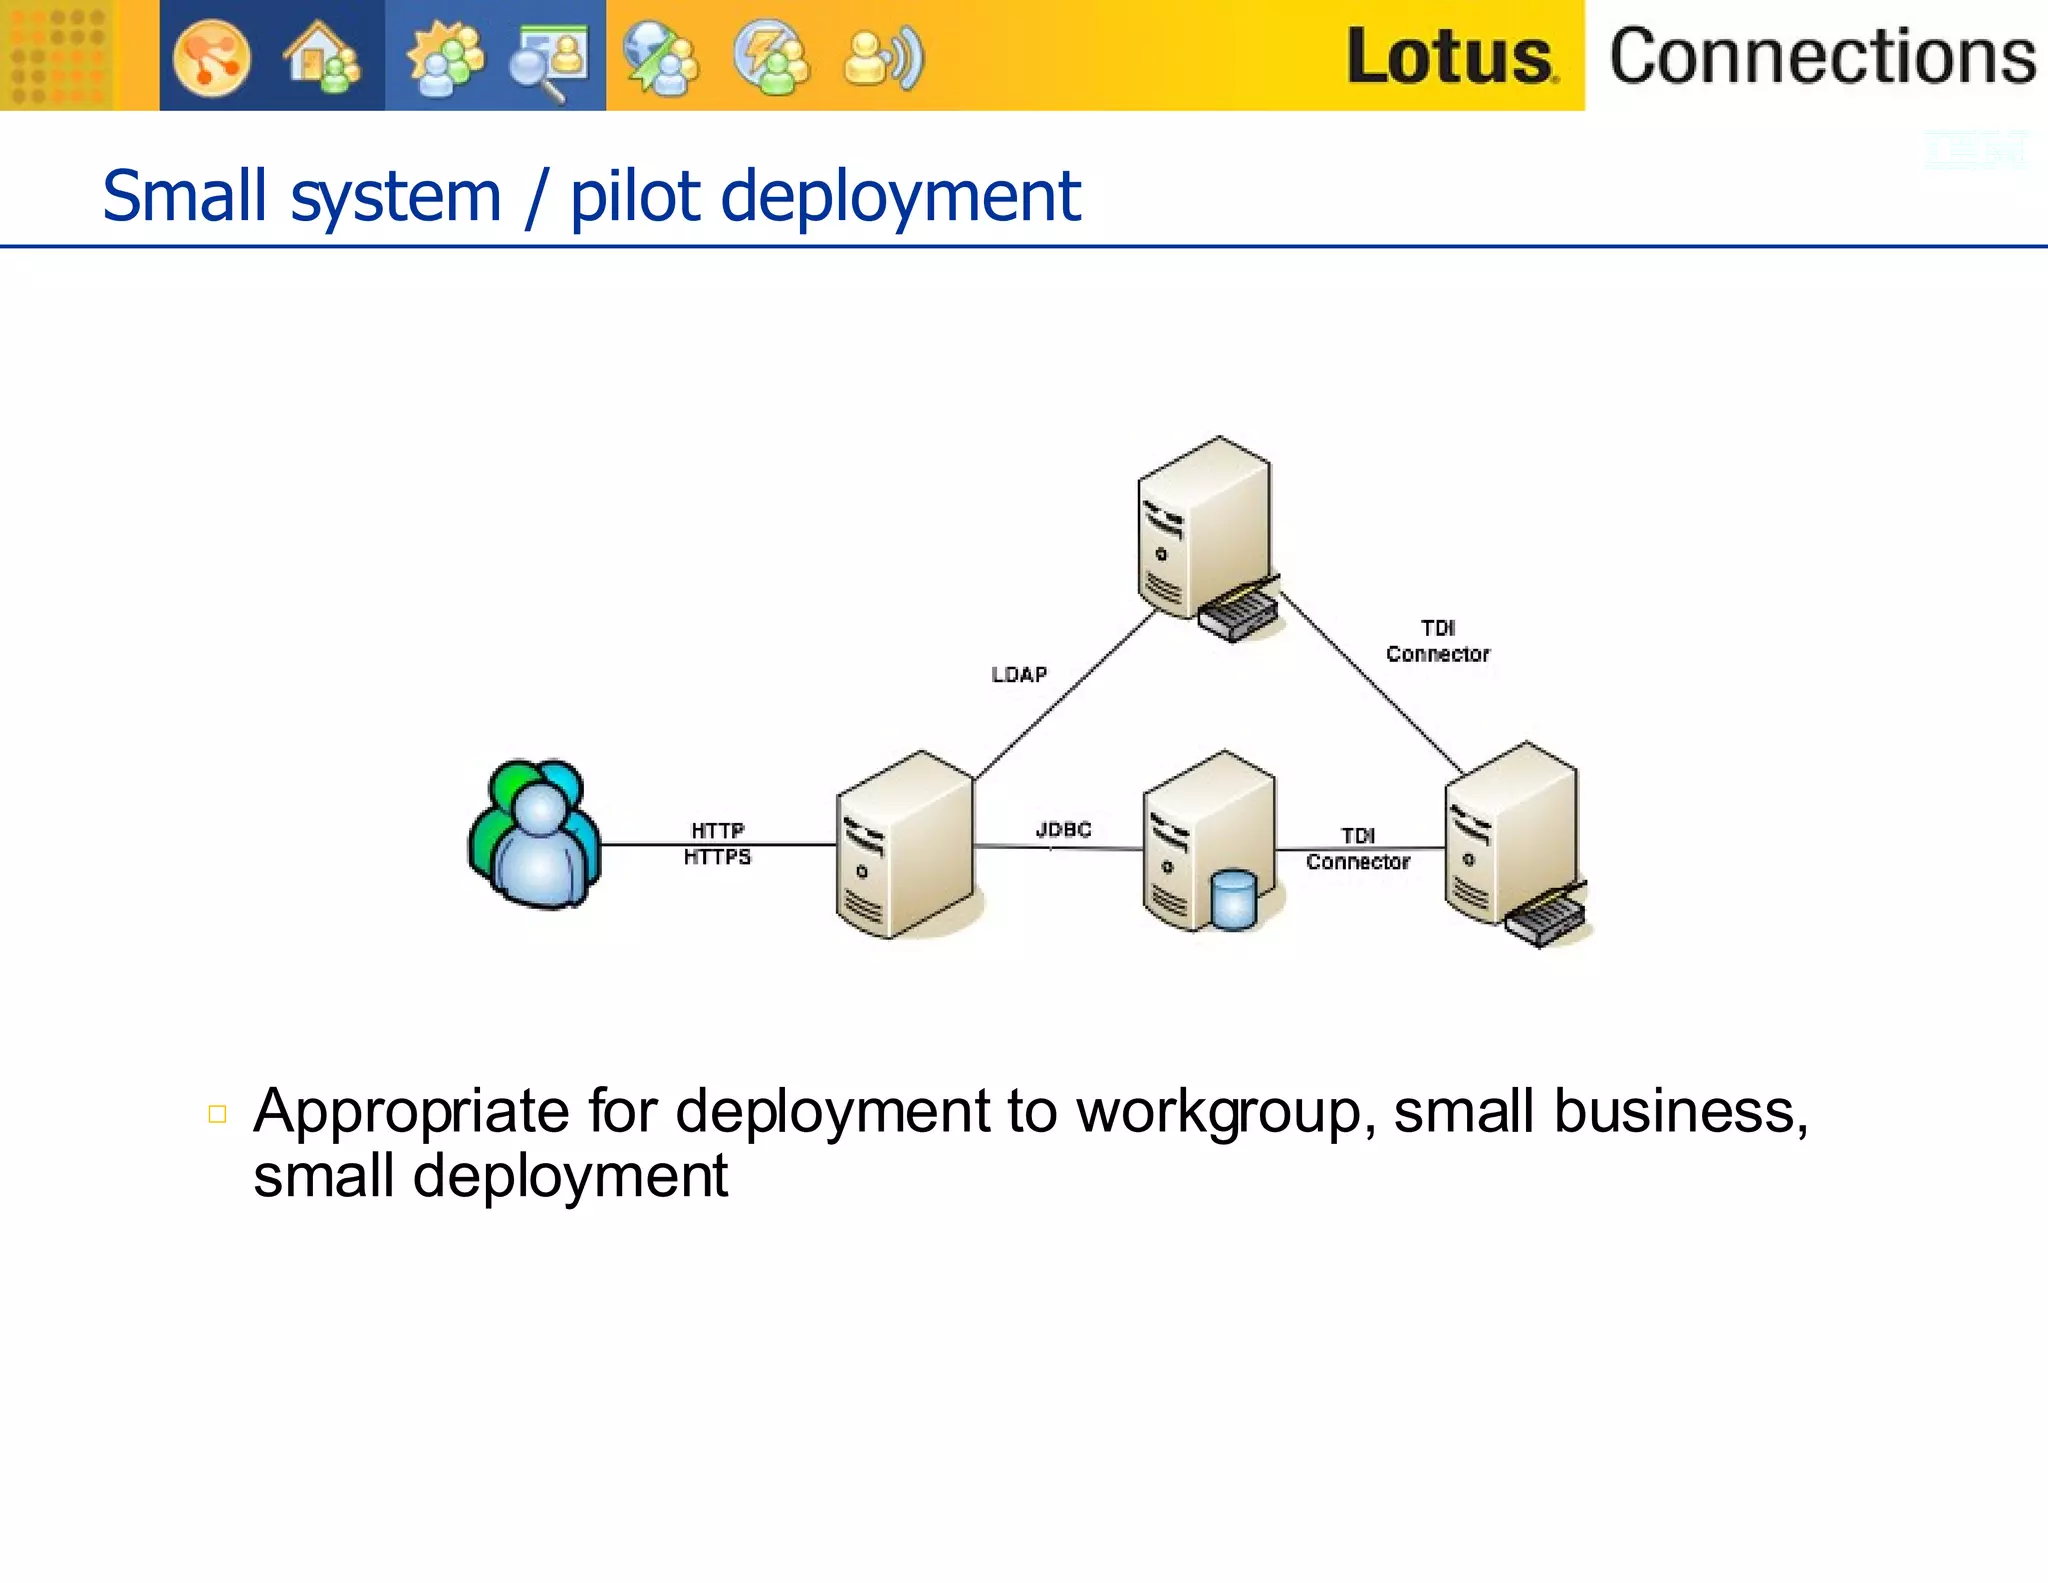Click the bullet square before Appropriate

[x=218, y=1114]
